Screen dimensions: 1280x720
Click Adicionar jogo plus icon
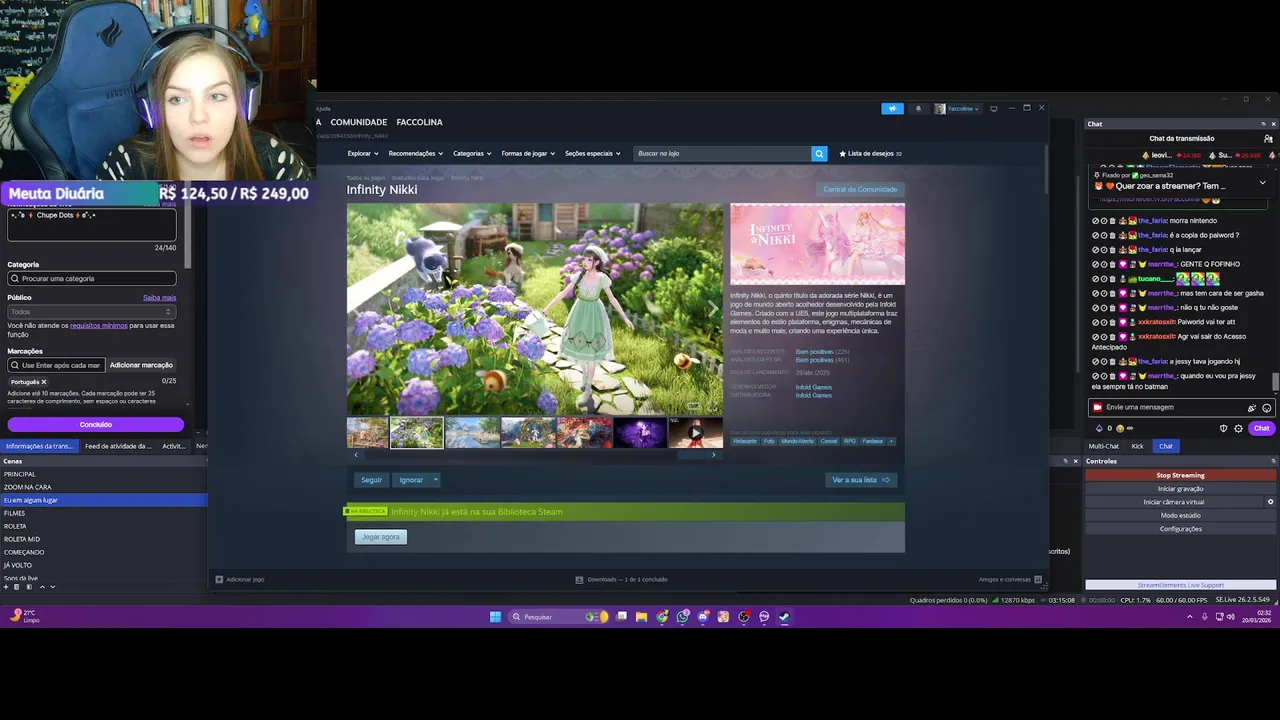click(x=219, y=579)
